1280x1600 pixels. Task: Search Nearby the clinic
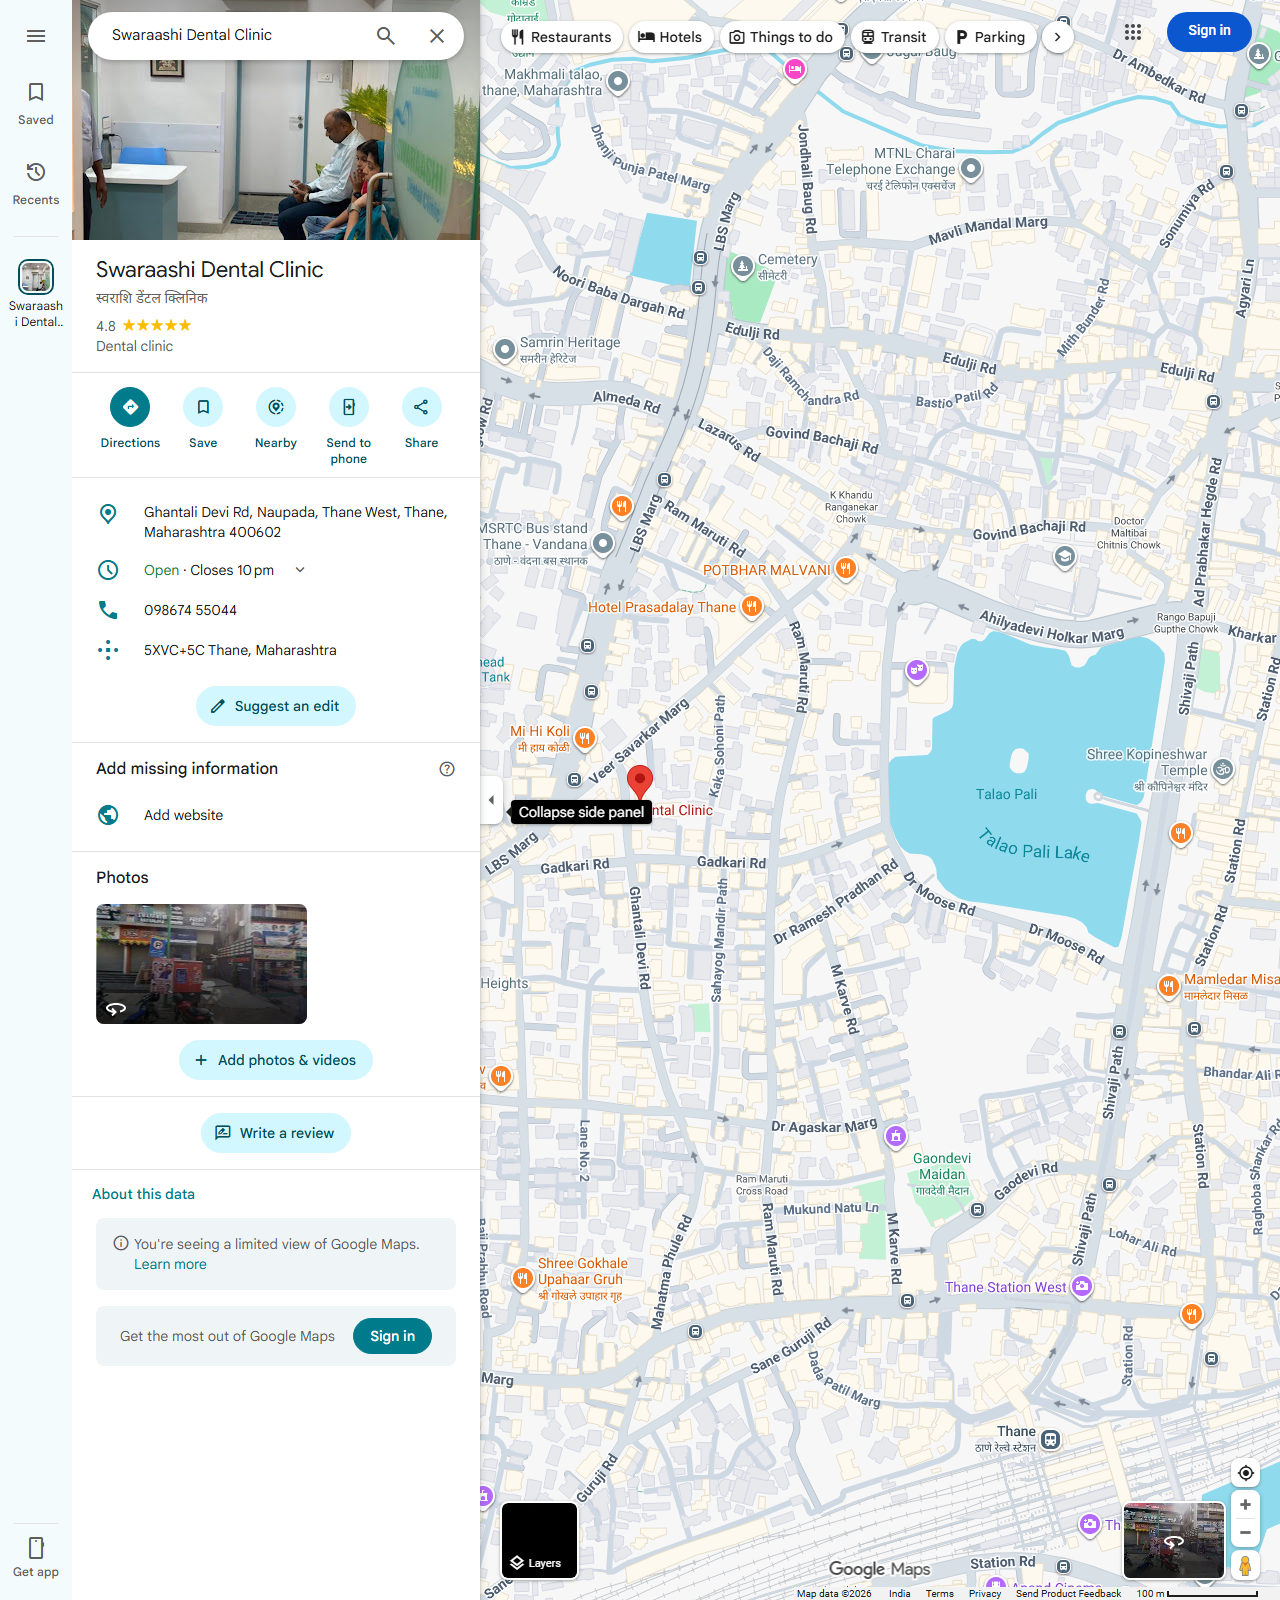pyautogui.click(x=276, y=419)
